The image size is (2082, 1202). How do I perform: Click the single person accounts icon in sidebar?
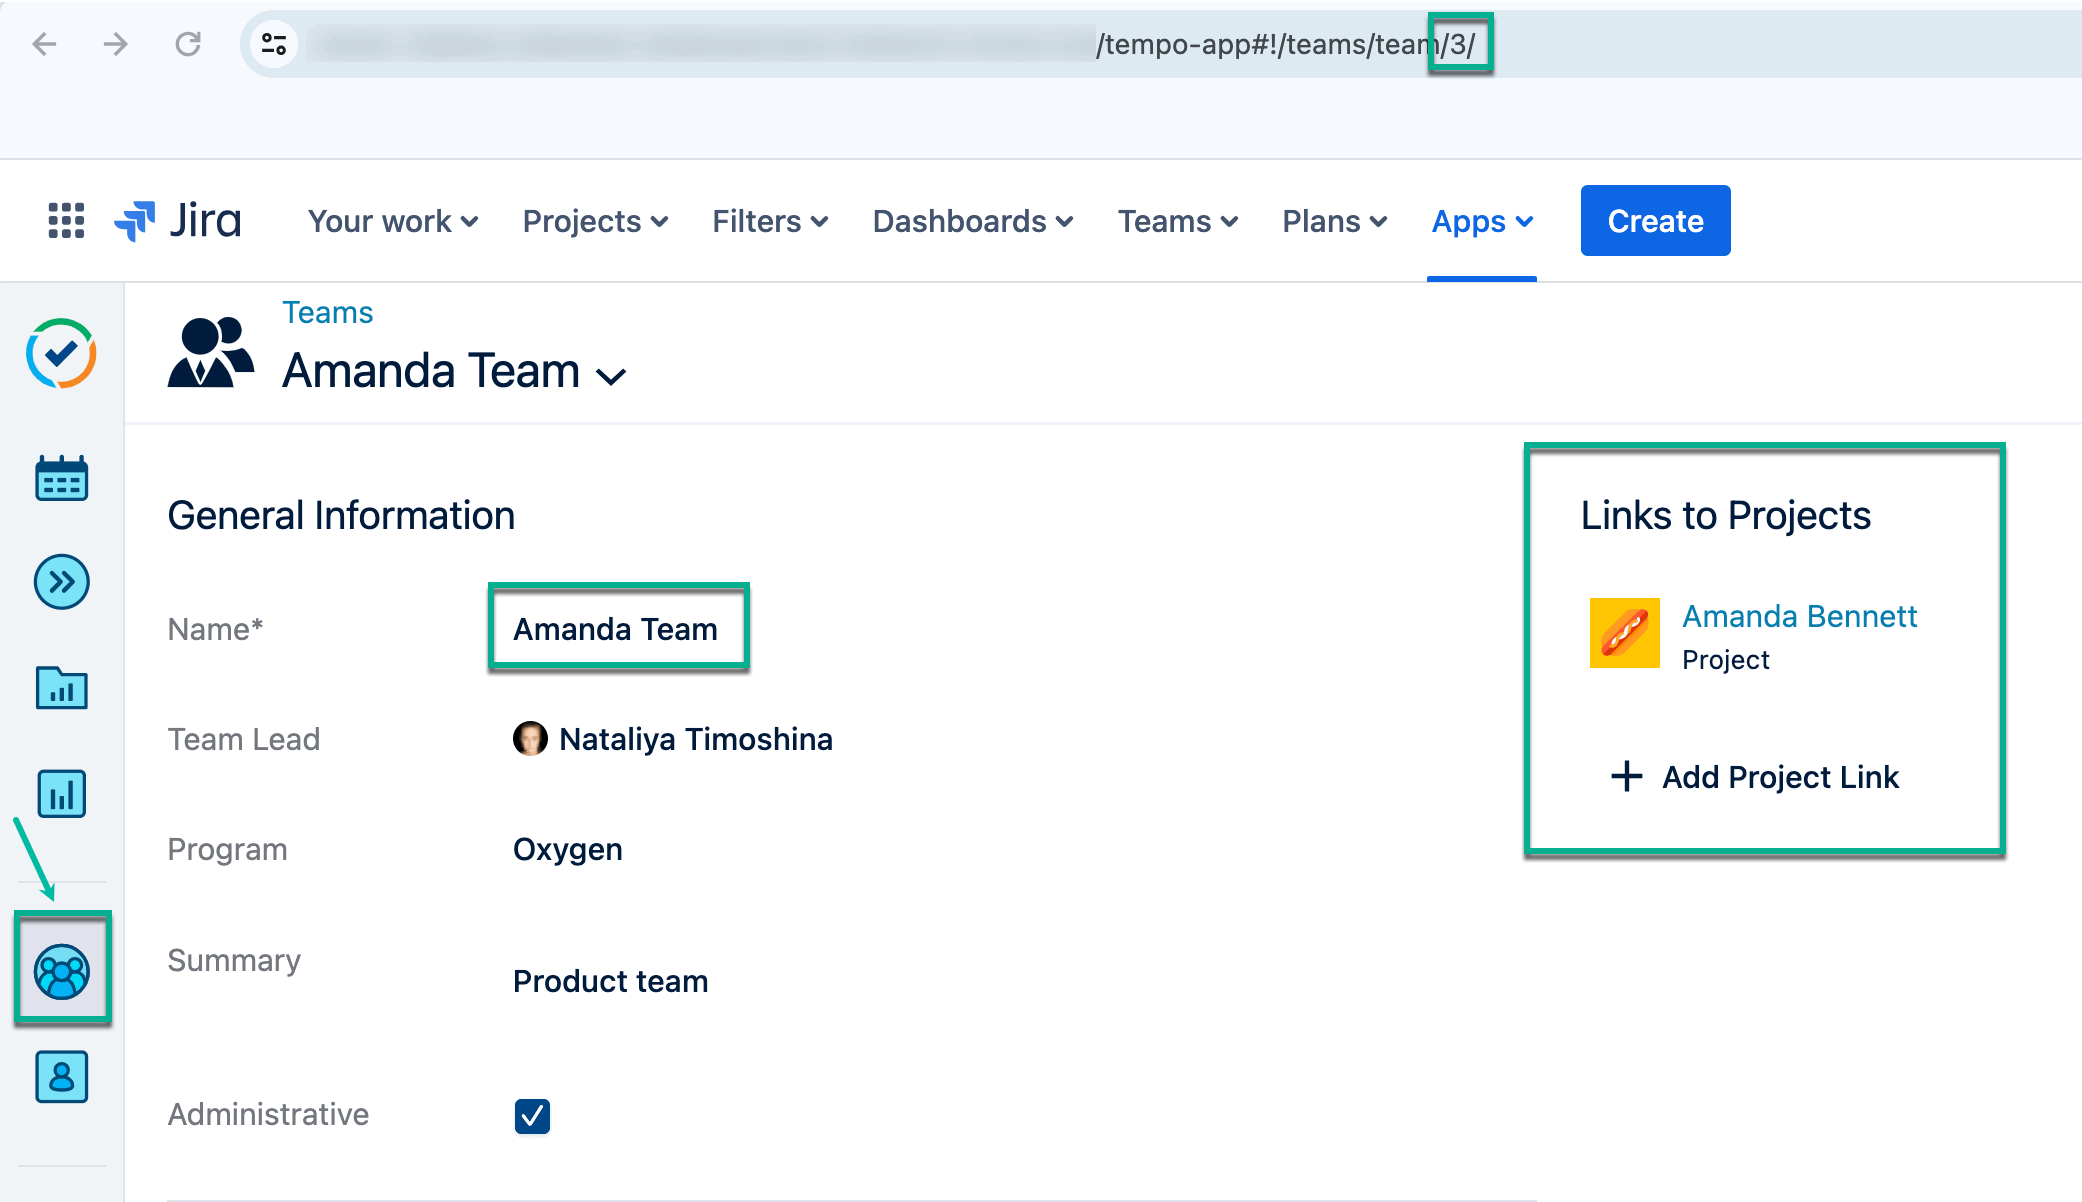[61, 1077]
